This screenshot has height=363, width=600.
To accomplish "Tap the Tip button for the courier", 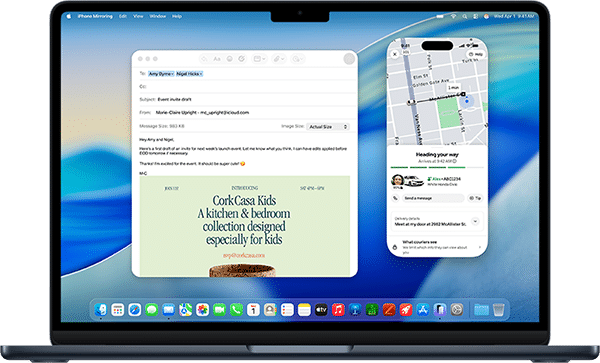I will click(x=475, y=198).
